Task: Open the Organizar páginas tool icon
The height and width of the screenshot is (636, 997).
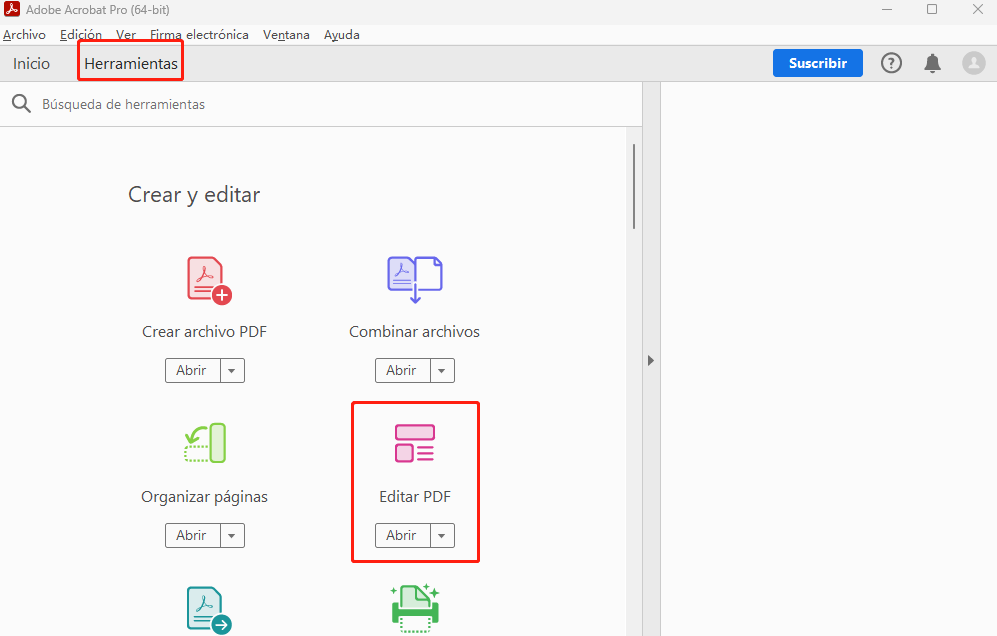Action: tap(204, 443)
